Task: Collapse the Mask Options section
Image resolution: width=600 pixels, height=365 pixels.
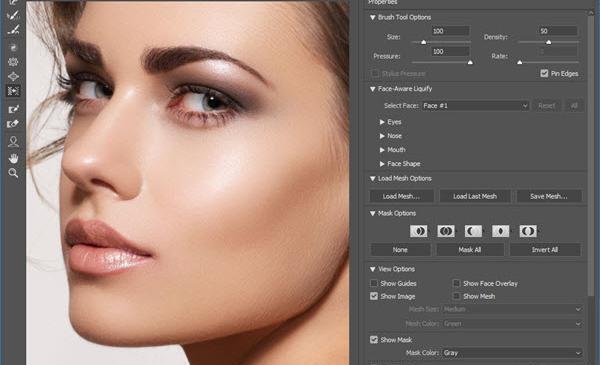Action: click(372, 213)
